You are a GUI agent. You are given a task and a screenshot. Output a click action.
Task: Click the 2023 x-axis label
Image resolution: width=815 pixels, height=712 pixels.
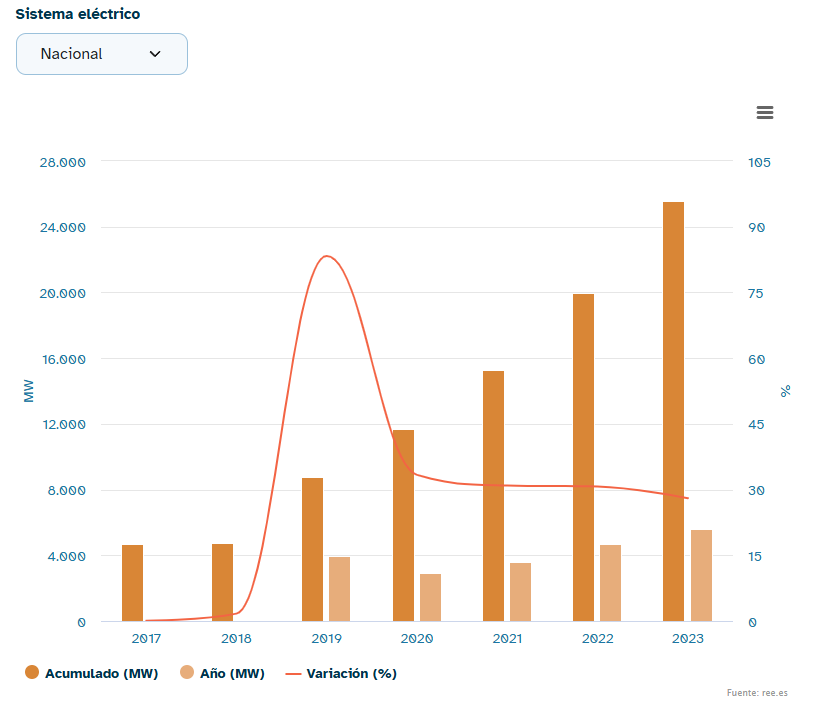688,638
